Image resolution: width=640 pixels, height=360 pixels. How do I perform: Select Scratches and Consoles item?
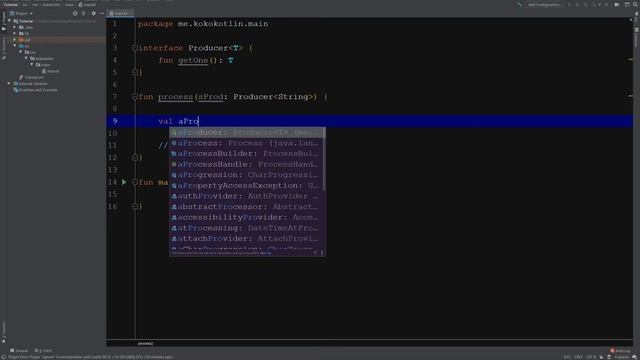[x=36, y=90]
